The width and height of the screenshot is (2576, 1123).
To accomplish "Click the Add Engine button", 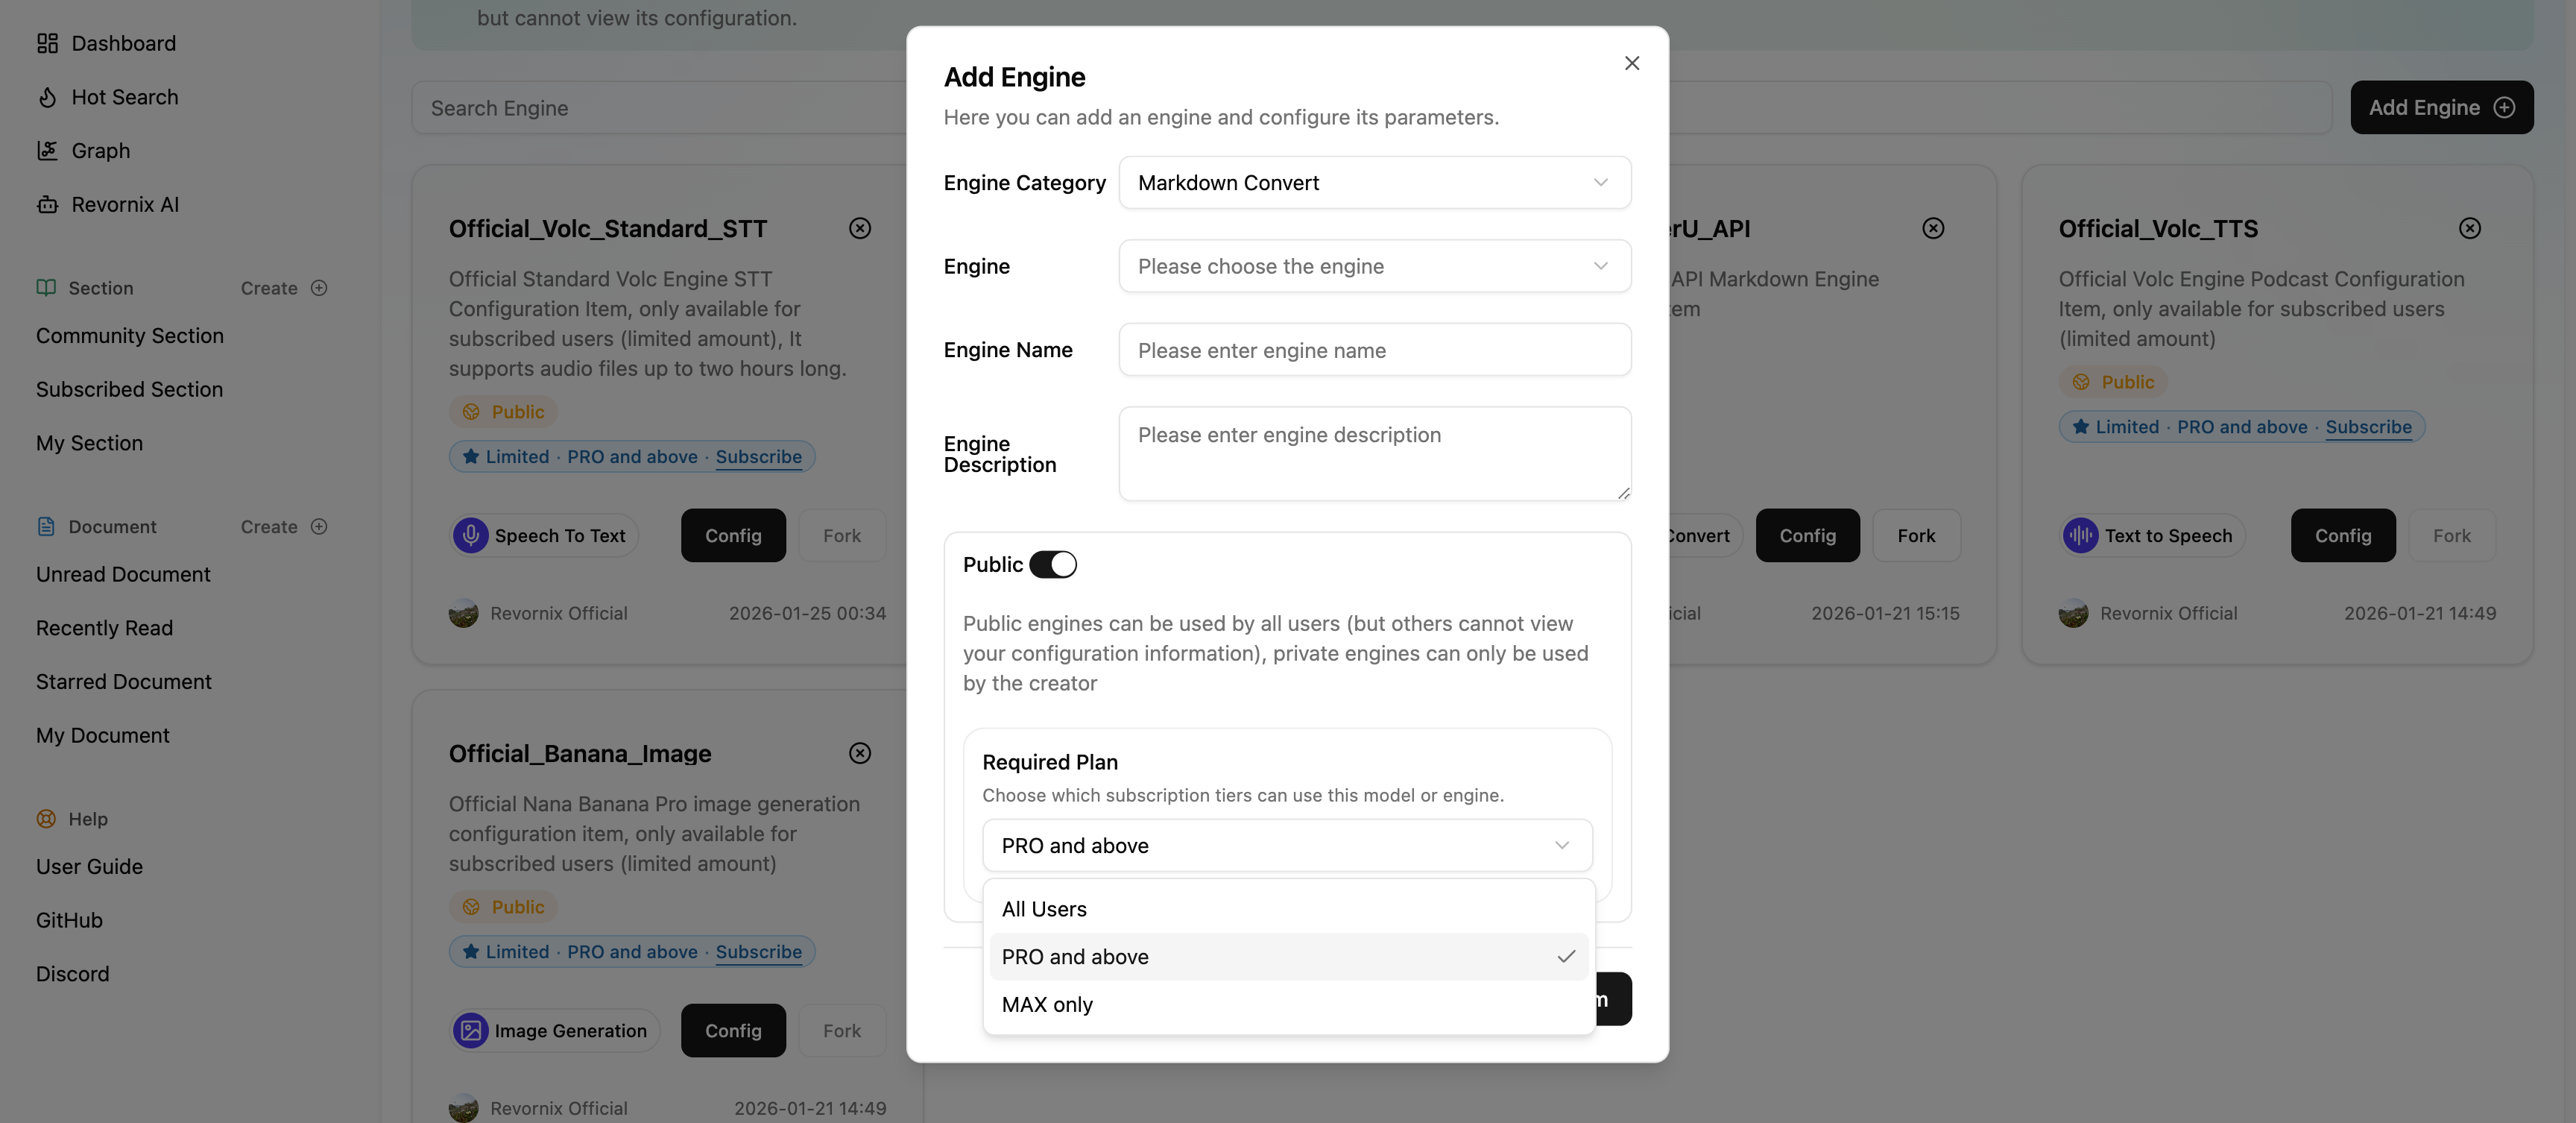I will click(2440, 107).
